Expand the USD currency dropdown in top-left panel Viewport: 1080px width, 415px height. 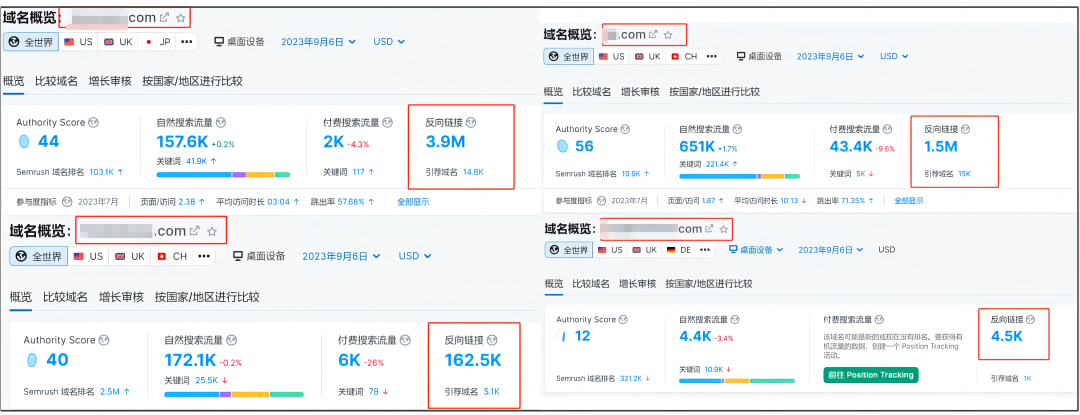388,42
